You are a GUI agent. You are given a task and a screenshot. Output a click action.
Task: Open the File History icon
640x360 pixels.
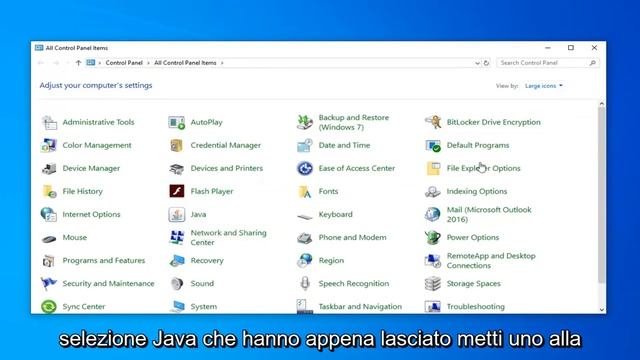[49, 191]
